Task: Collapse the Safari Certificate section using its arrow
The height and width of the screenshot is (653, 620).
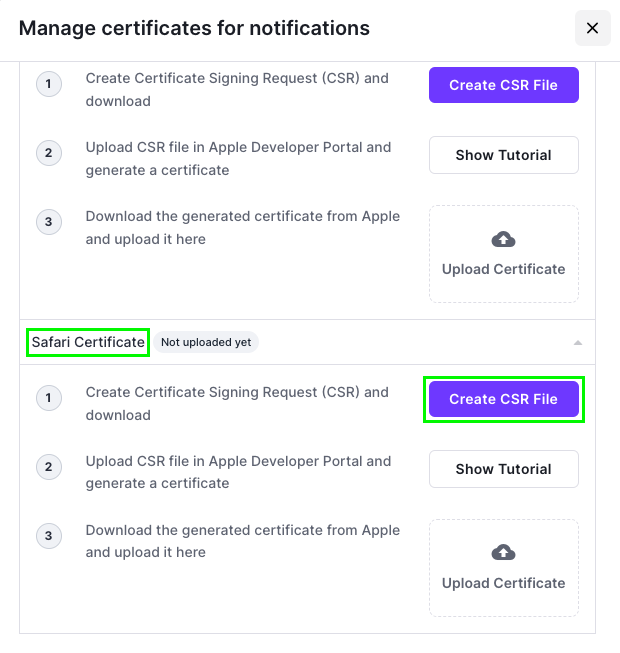Action: pos(577,343)
